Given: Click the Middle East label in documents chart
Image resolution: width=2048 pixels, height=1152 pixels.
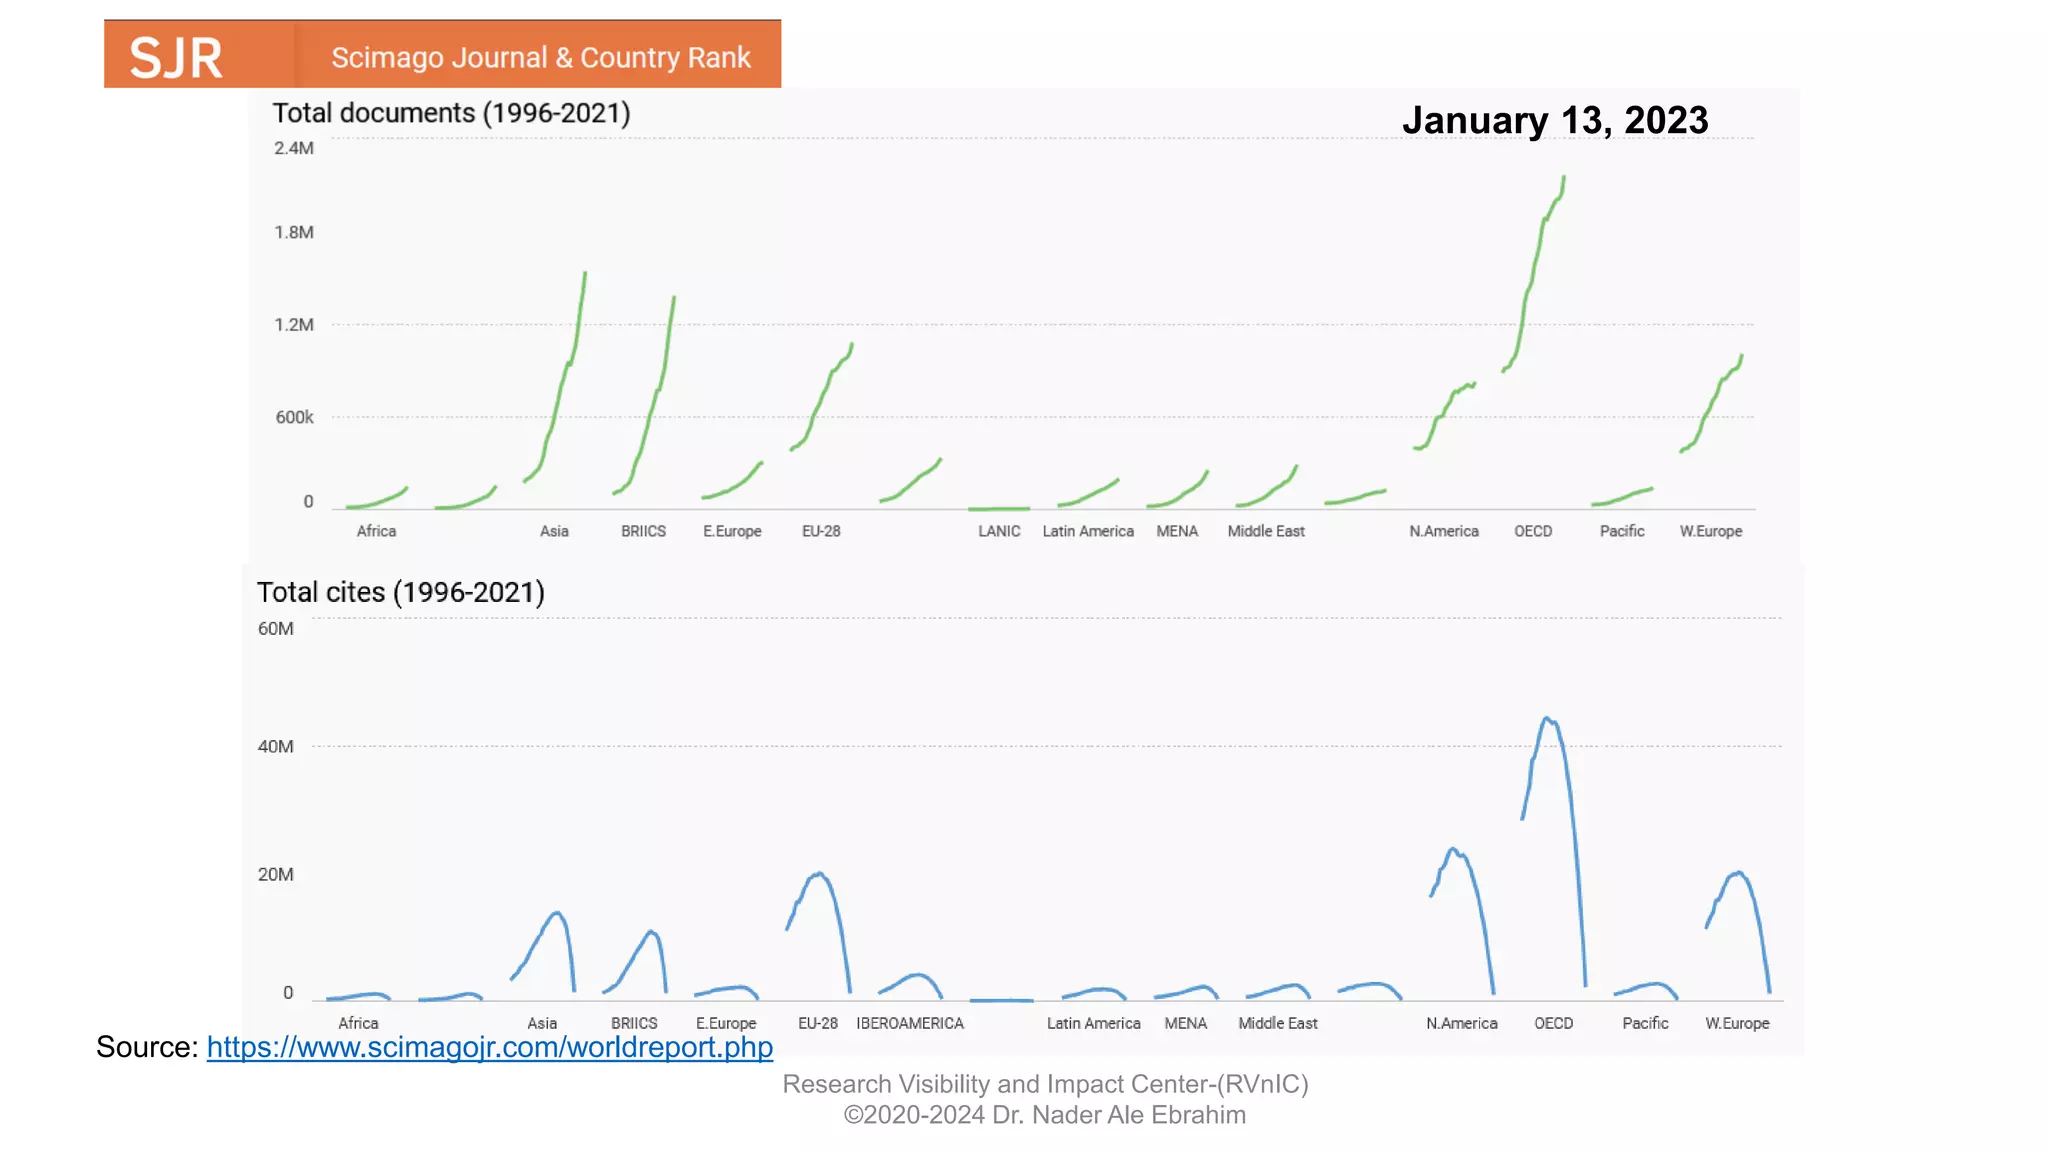Looking at the screenshot, I should click(1265, 531).
